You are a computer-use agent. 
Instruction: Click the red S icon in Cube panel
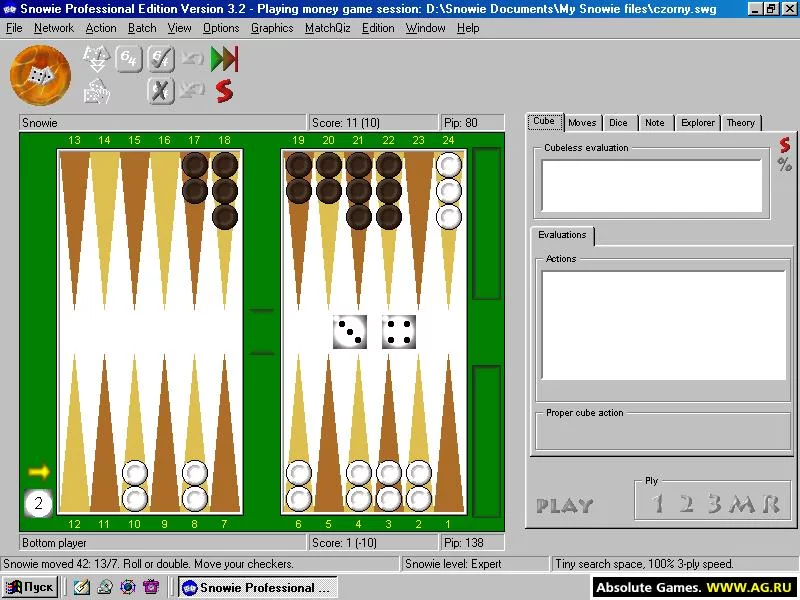785,145
